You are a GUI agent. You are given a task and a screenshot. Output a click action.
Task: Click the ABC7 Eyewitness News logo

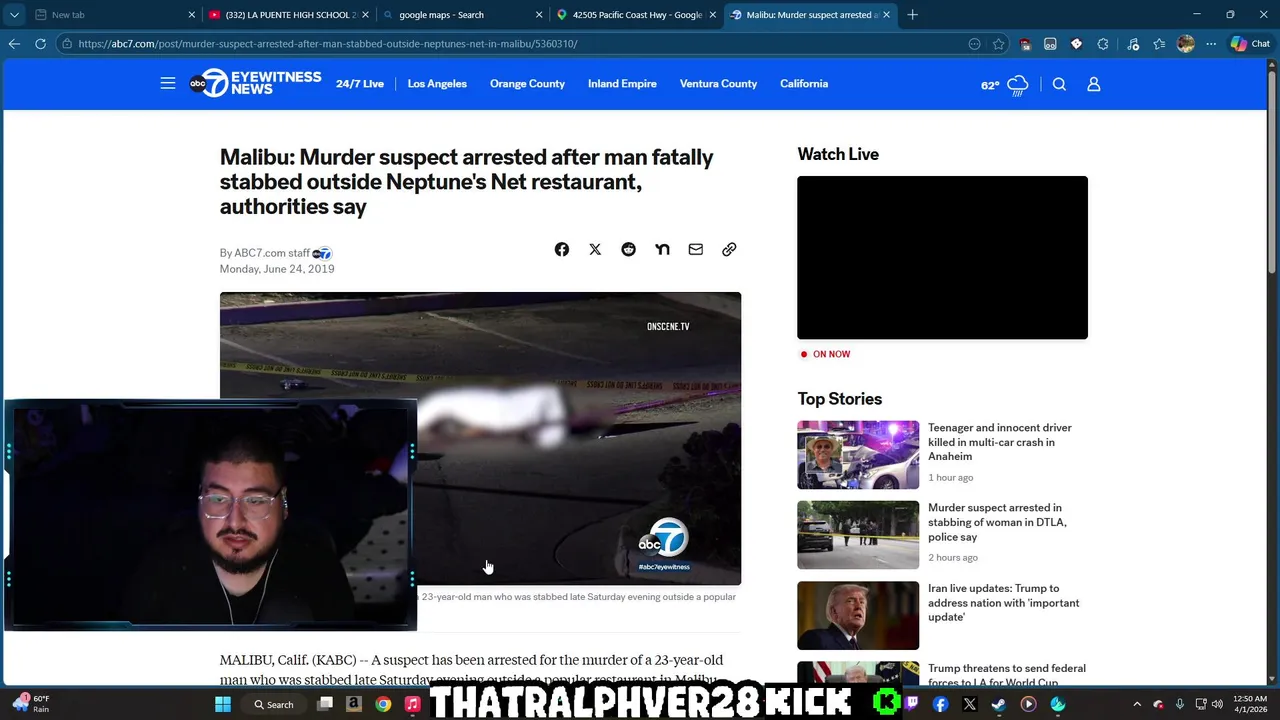coord(256,83)
